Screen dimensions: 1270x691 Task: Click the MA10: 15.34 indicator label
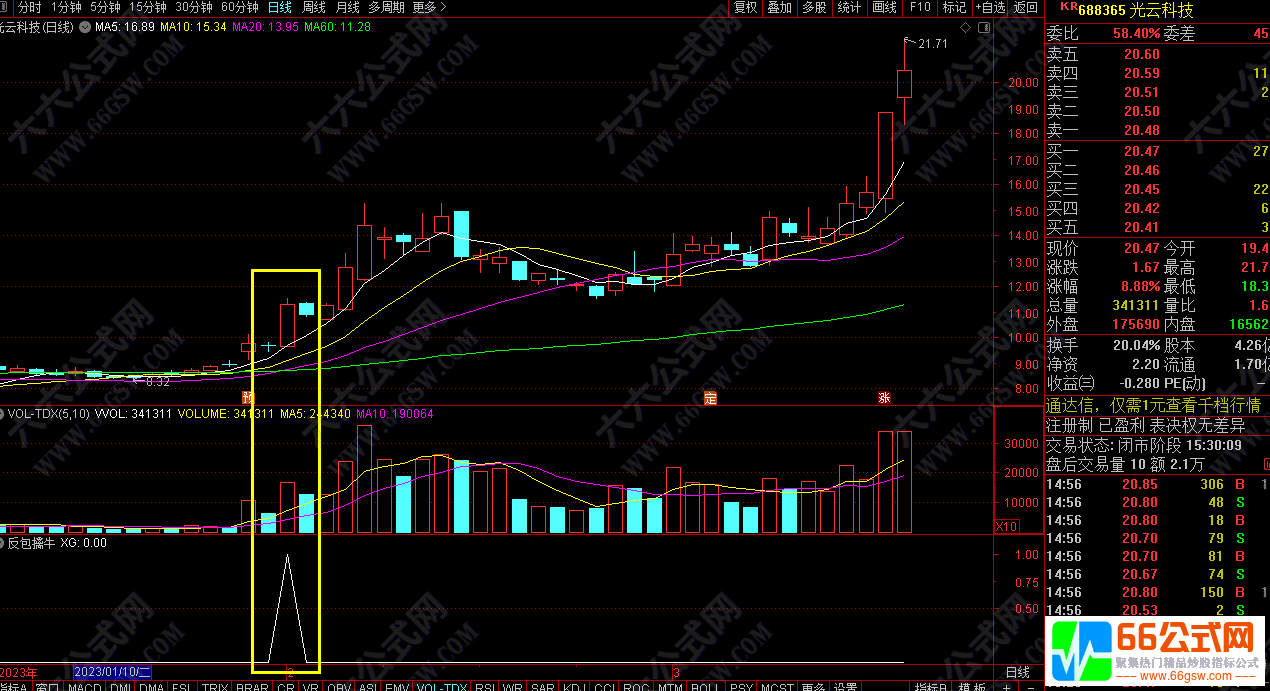pyautogui.click(x=194, y=27)
